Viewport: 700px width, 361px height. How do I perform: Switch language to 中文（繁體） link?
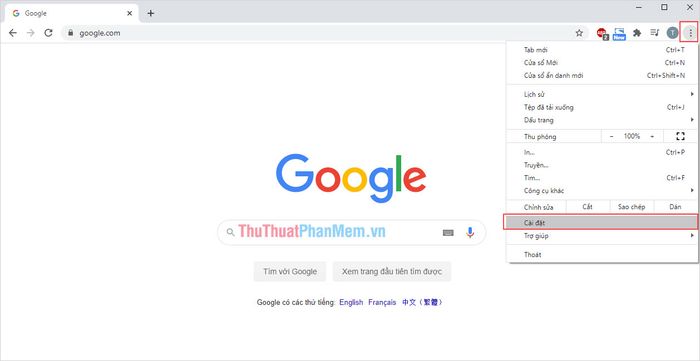pos(422,302)
